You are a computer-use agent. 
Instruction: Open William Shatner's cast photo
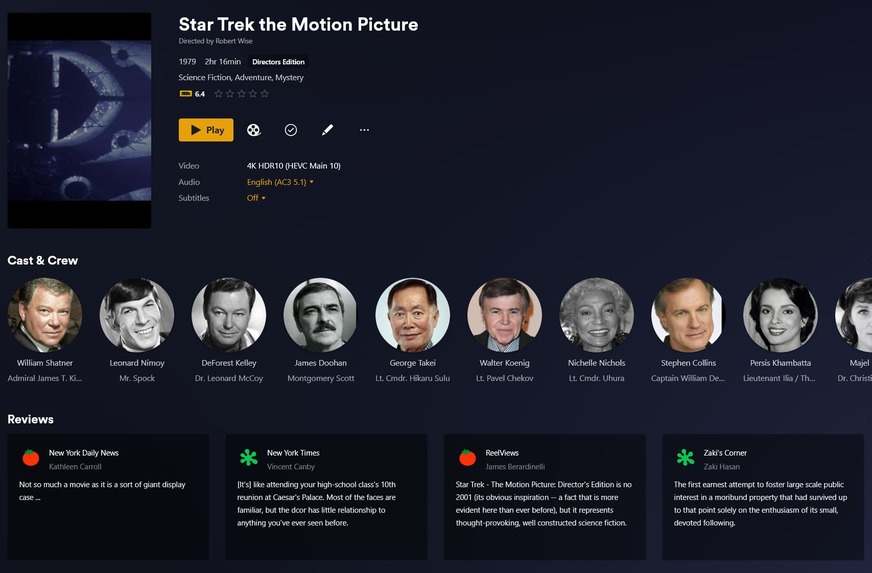45,315
